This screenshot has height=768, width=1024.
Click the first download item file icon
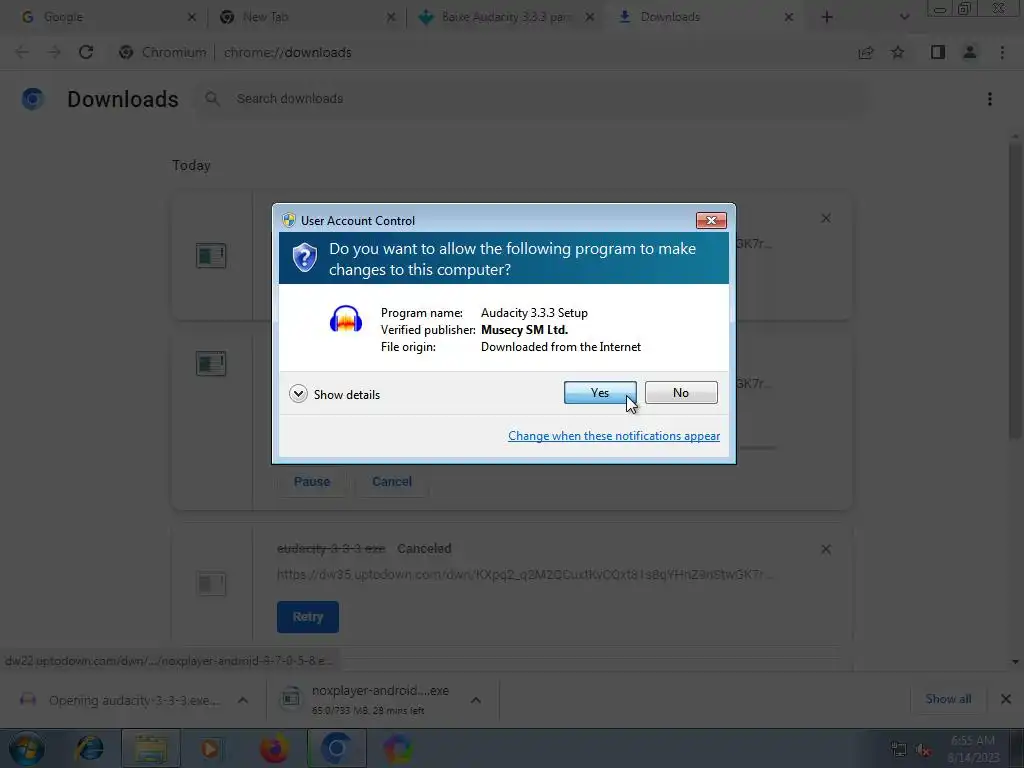[211, 255]
